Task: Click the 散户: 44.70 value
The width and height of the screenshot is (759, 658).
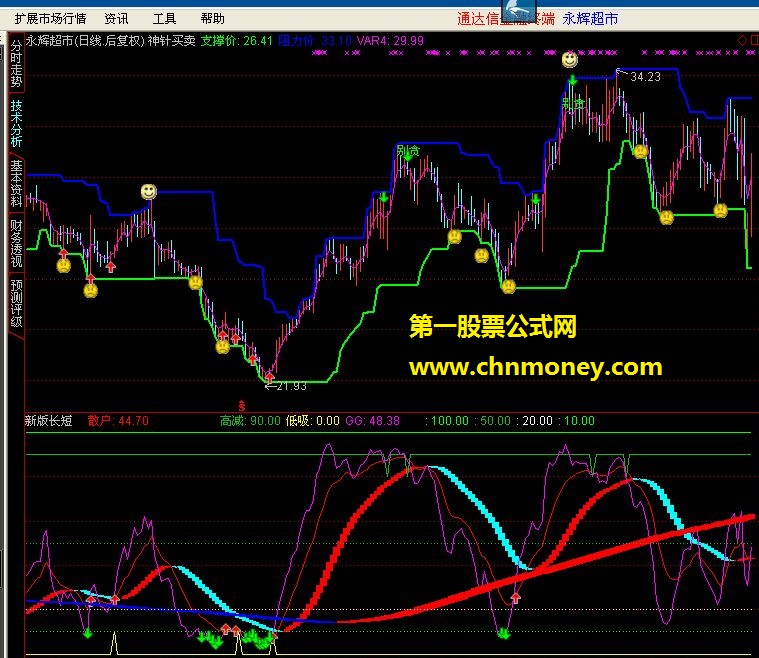Action: [x=118, y=421]
